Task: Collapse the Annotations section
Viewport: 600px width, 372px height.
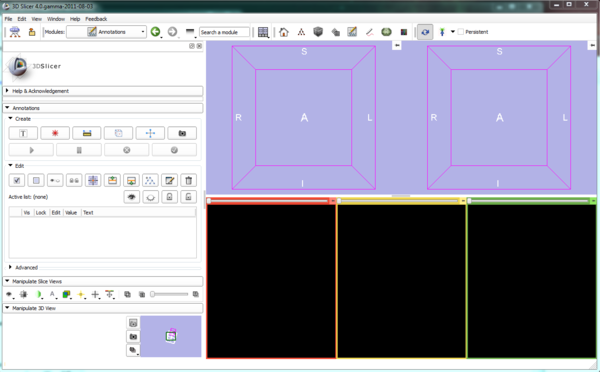Action: [103, 108]
